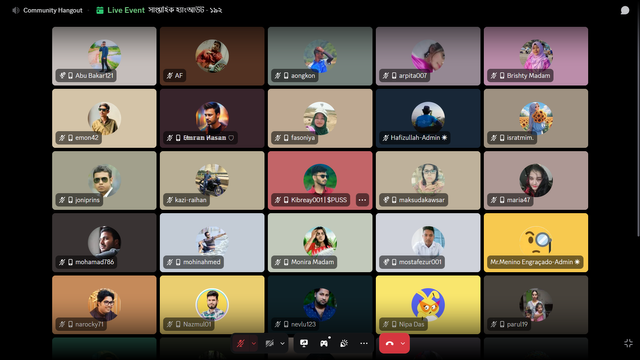Click mohamad786's muted mic icon

[62, 262]
